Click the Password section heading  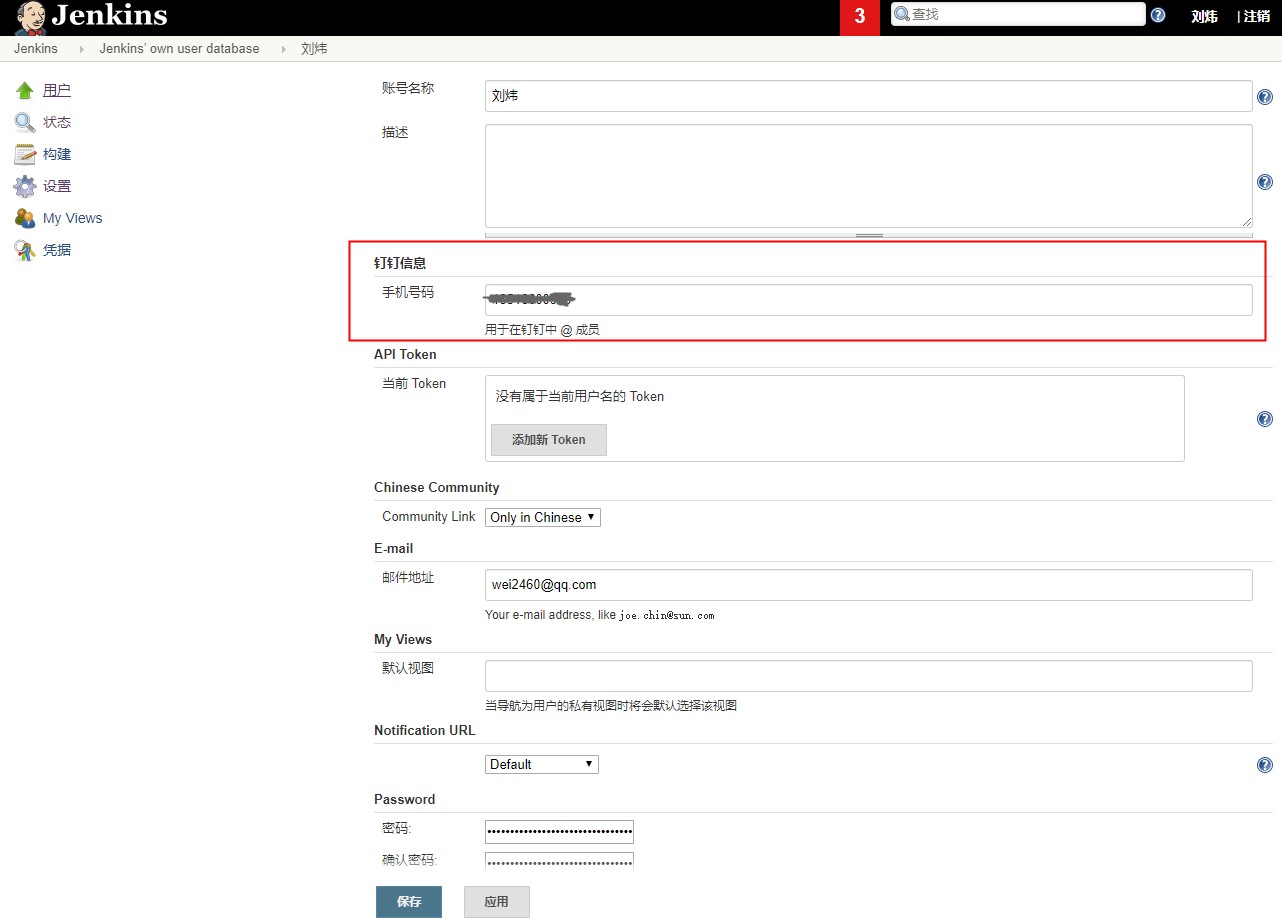405,800
